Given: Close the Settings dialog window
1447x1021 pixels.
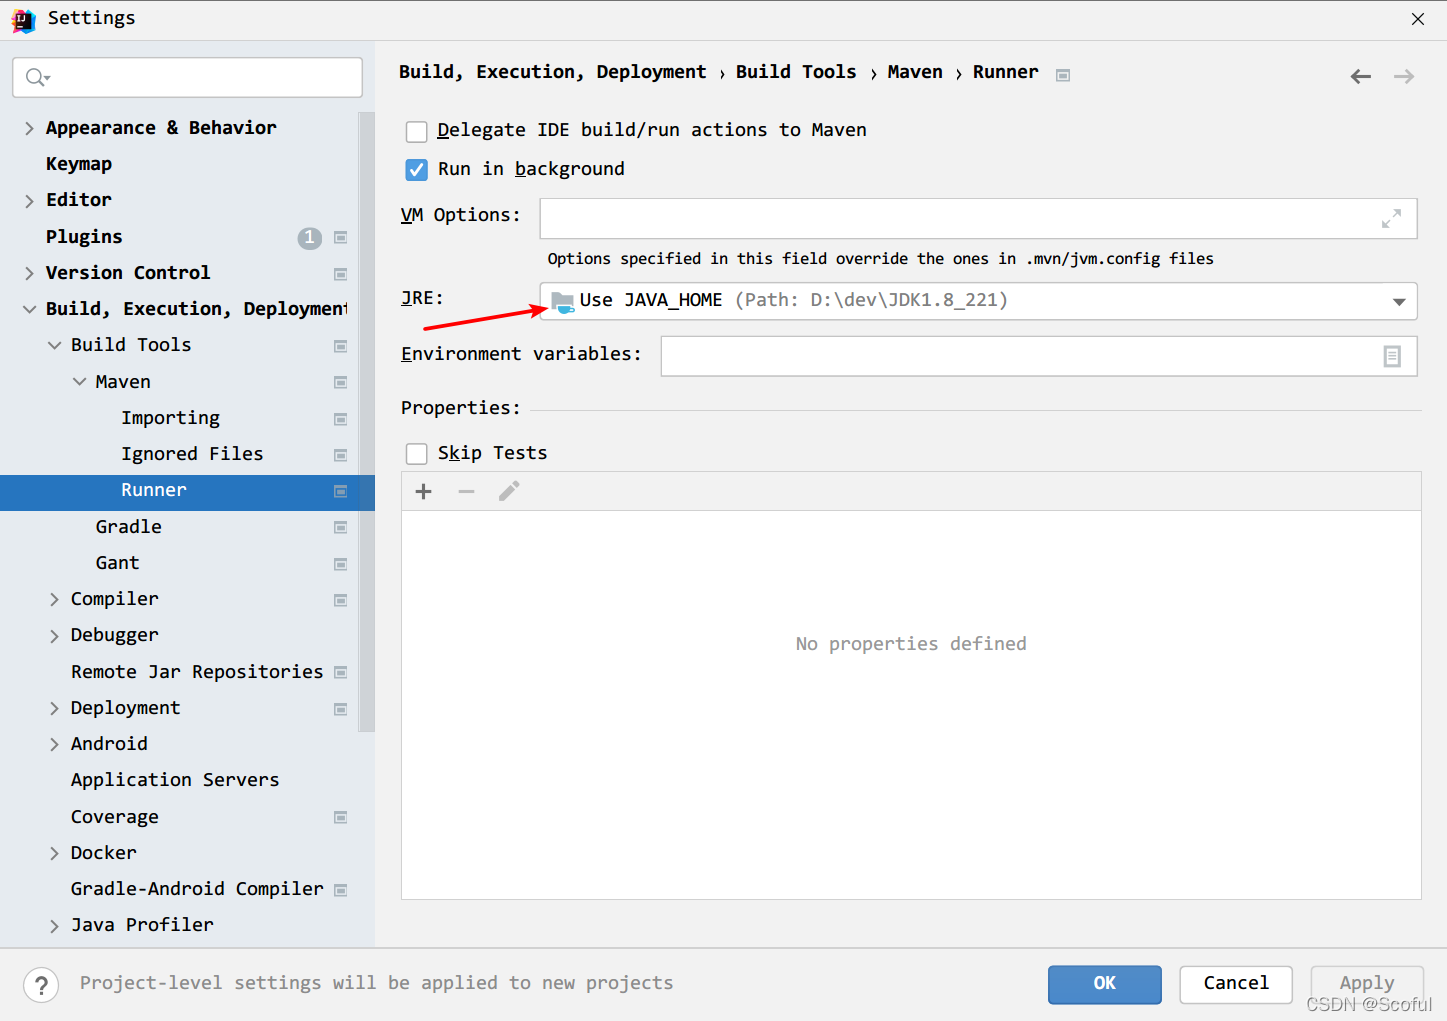Looking at the screenshot, I should pyautogui.click(x=1418, y=19).
